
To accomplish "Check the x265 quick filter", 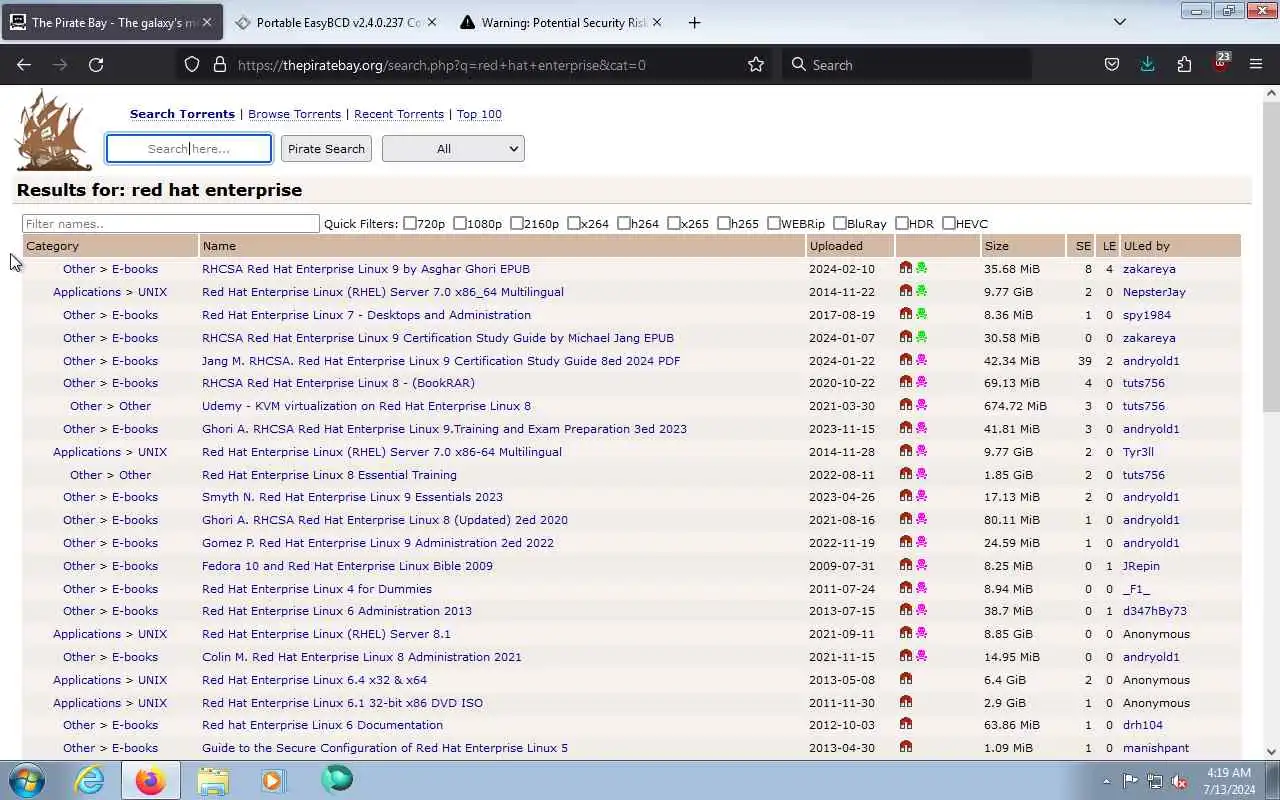I will point(674,223).
